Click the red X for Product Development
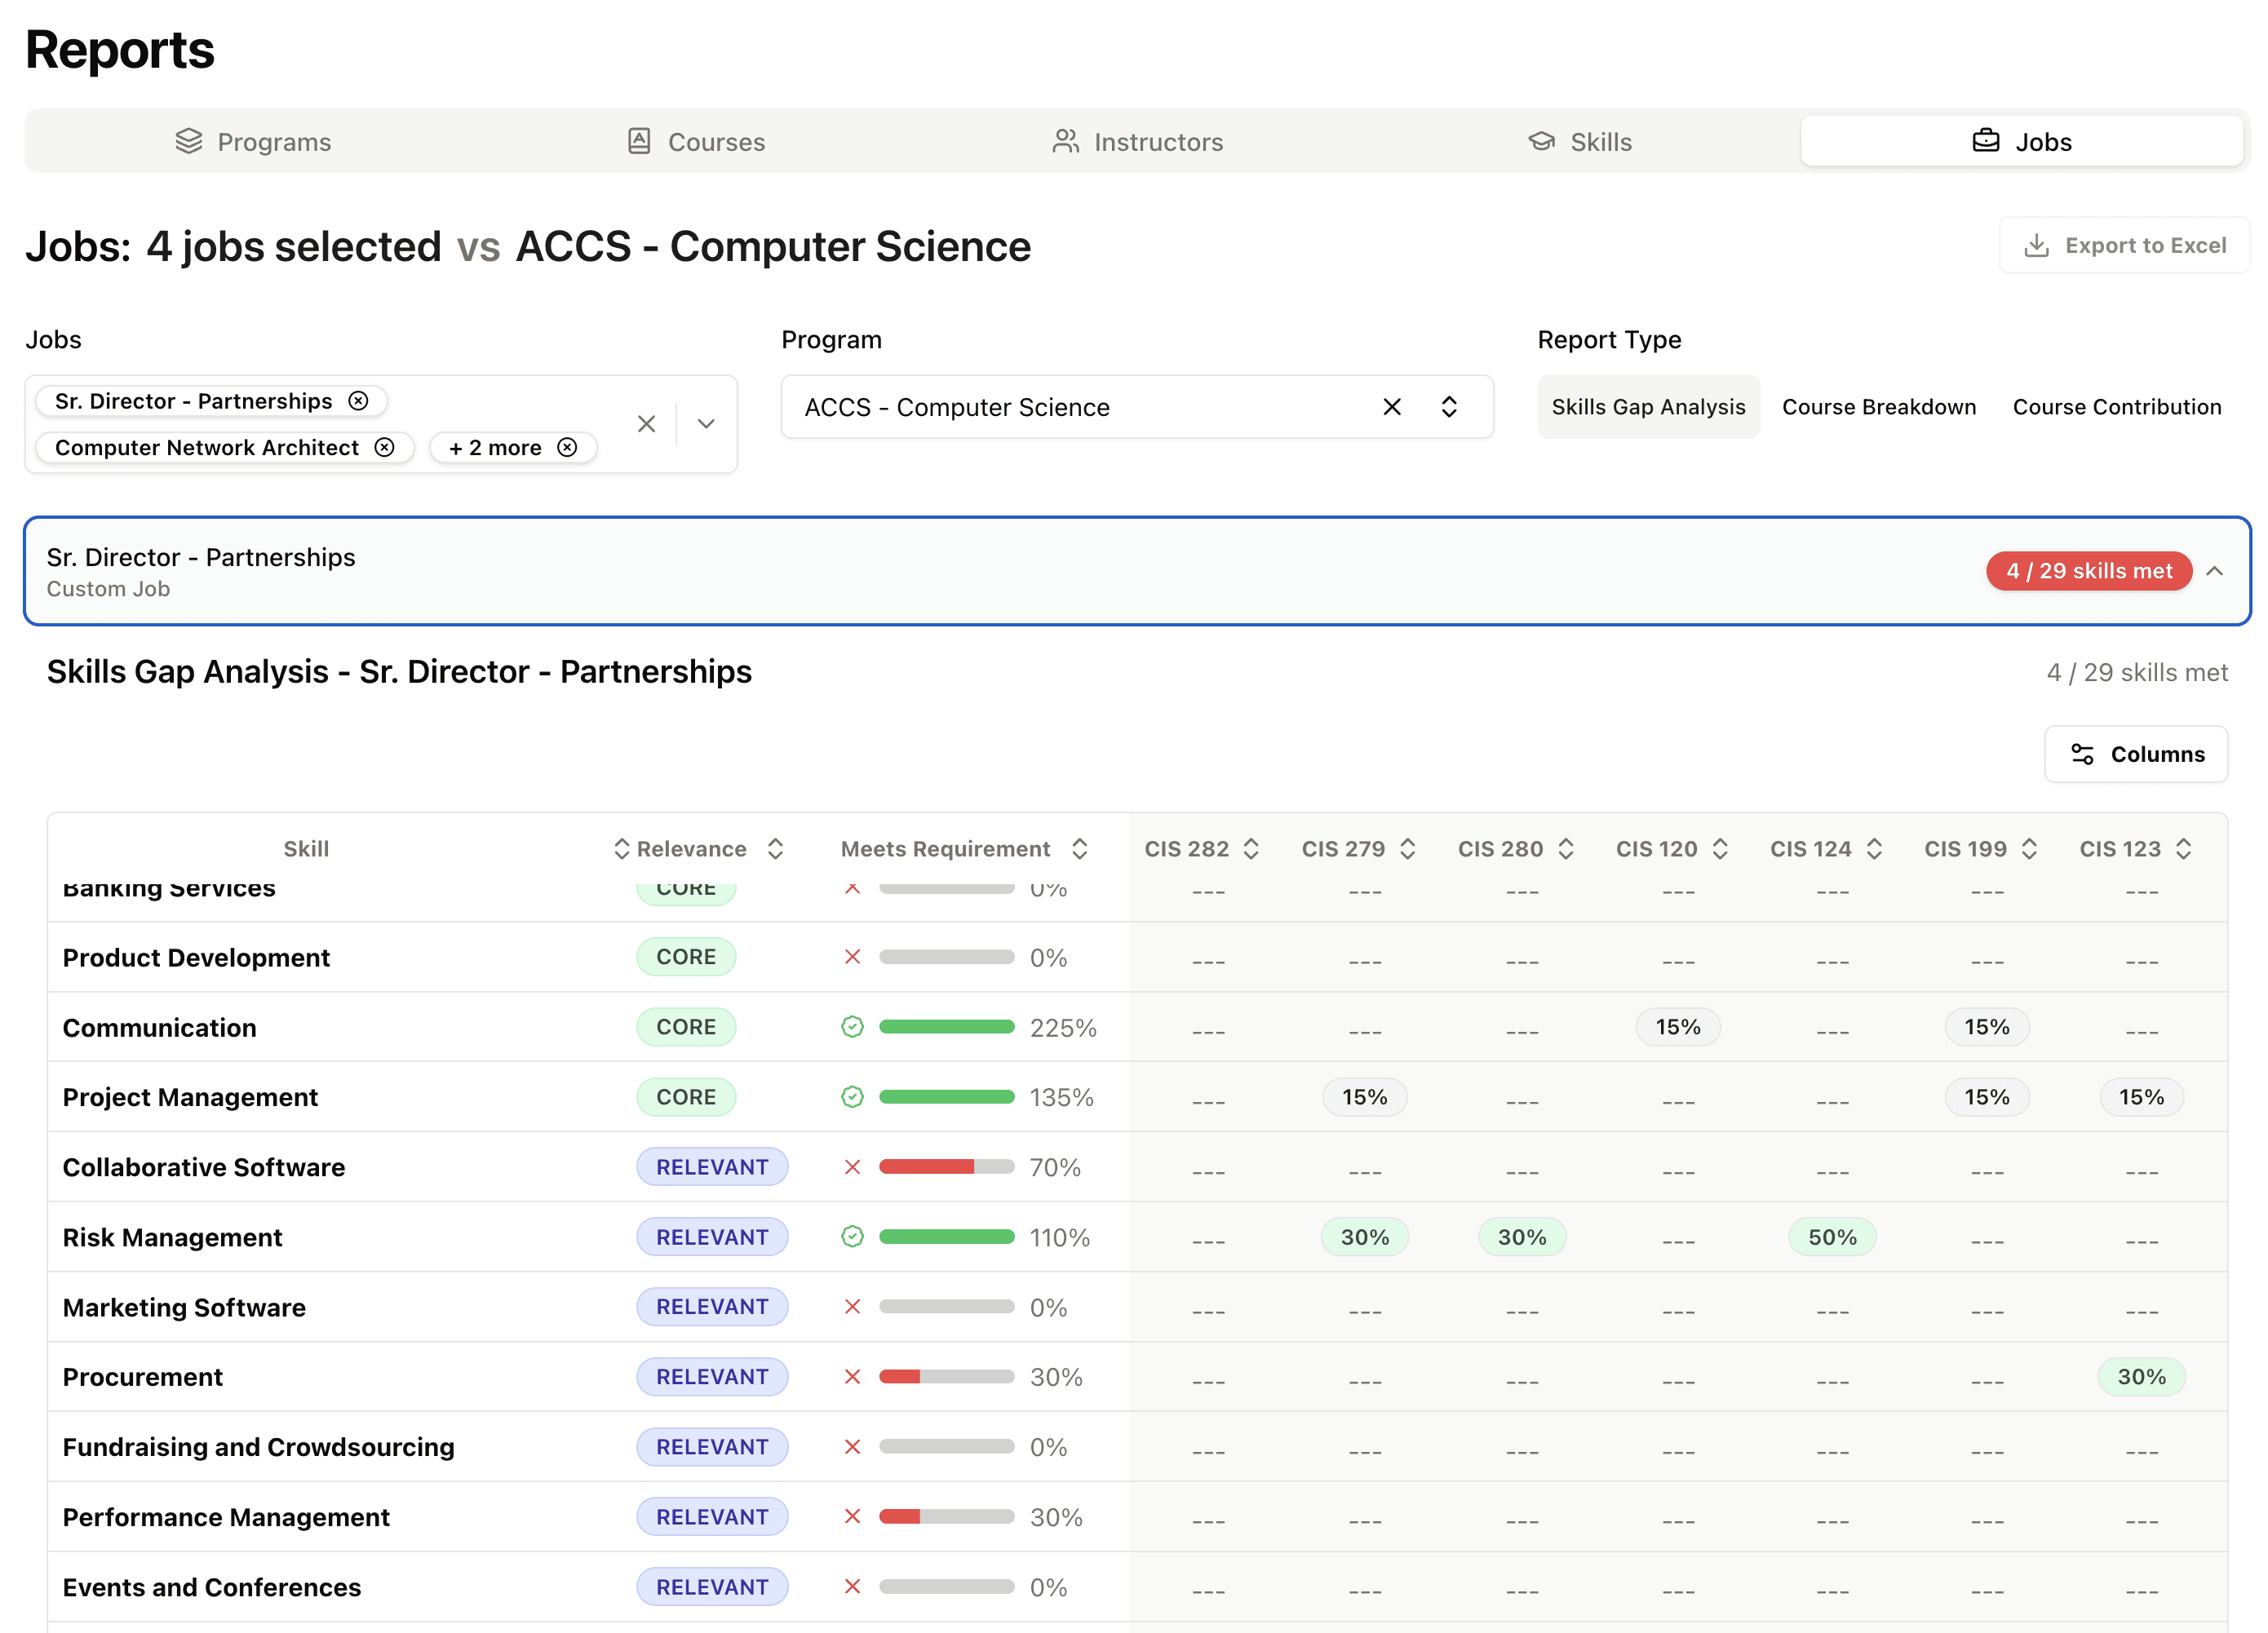 [852, 957]
